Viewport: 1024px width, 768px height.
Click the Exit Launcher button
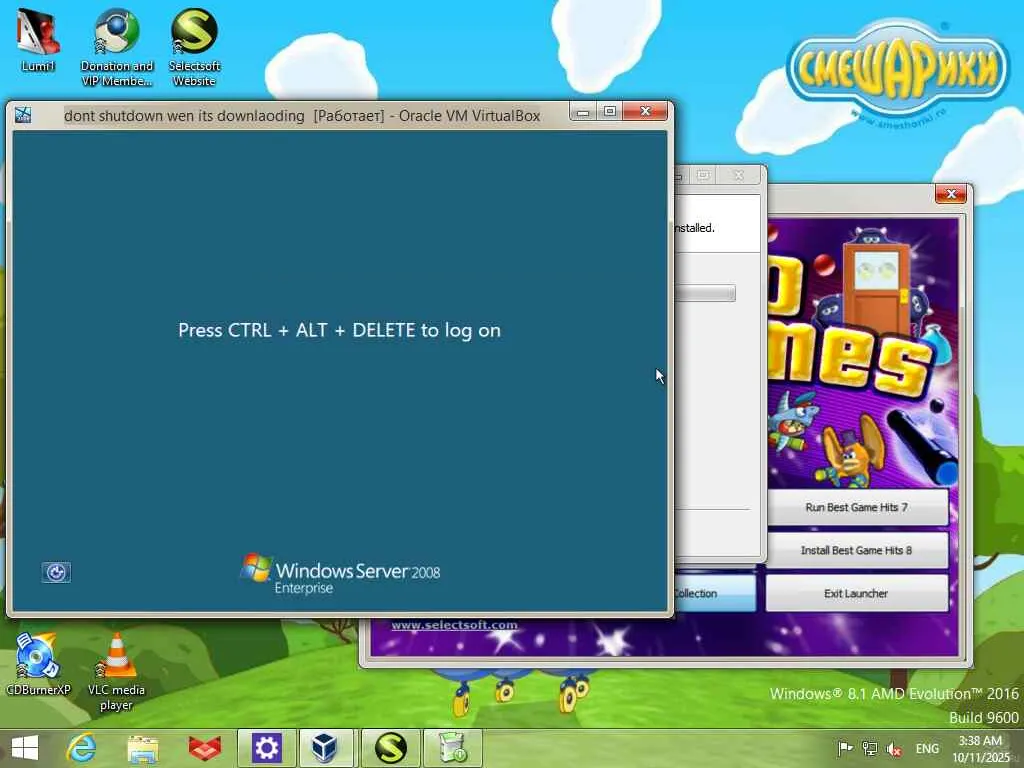(856, 593)
